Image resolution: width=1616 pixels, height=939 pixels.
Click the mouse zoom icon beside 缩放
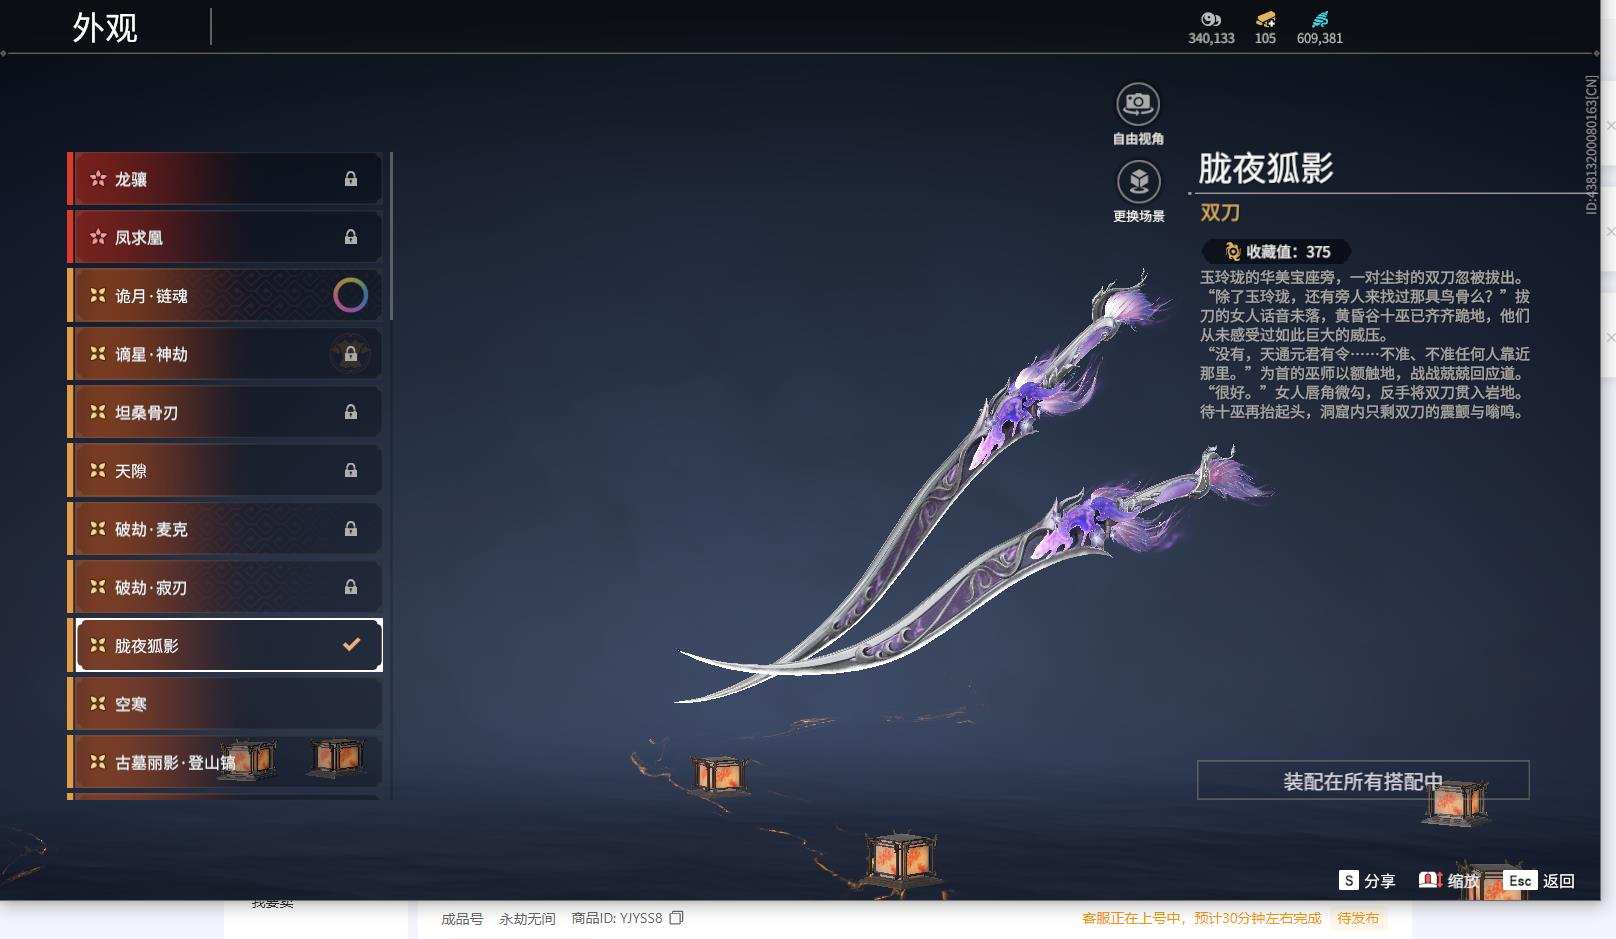1430,880
